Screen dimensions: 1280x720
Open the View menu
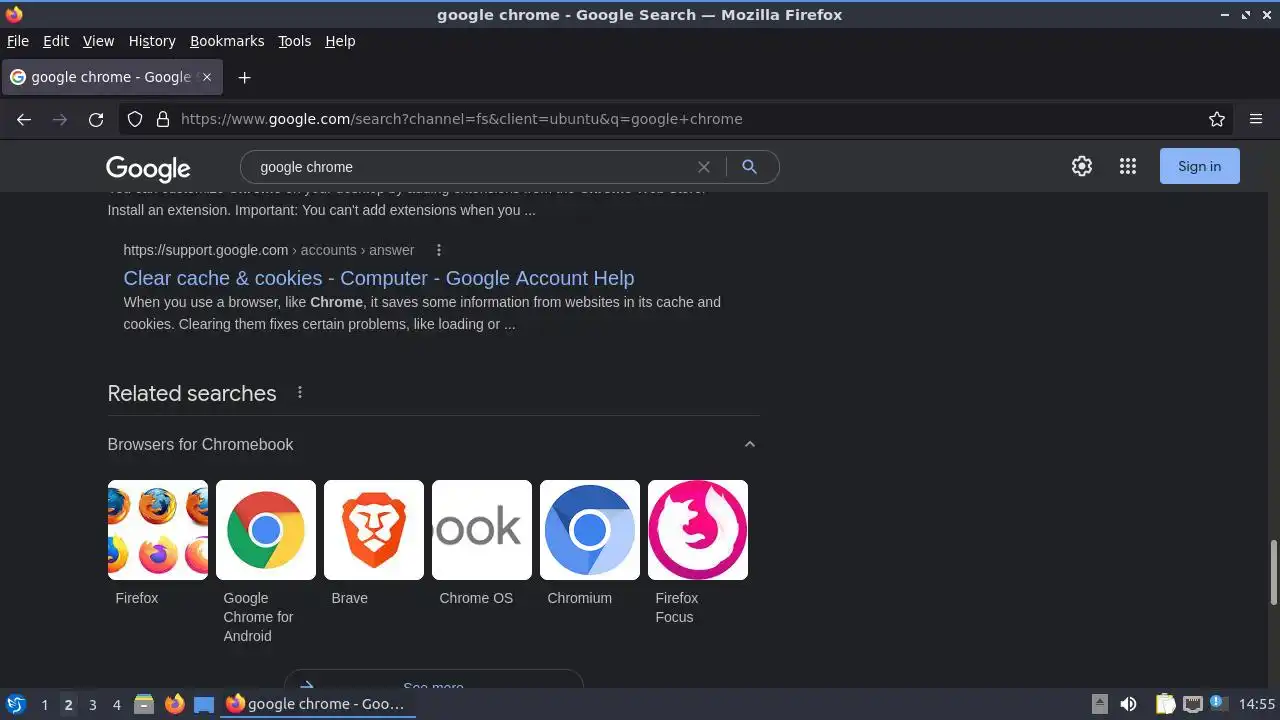[x=98, y=41]
